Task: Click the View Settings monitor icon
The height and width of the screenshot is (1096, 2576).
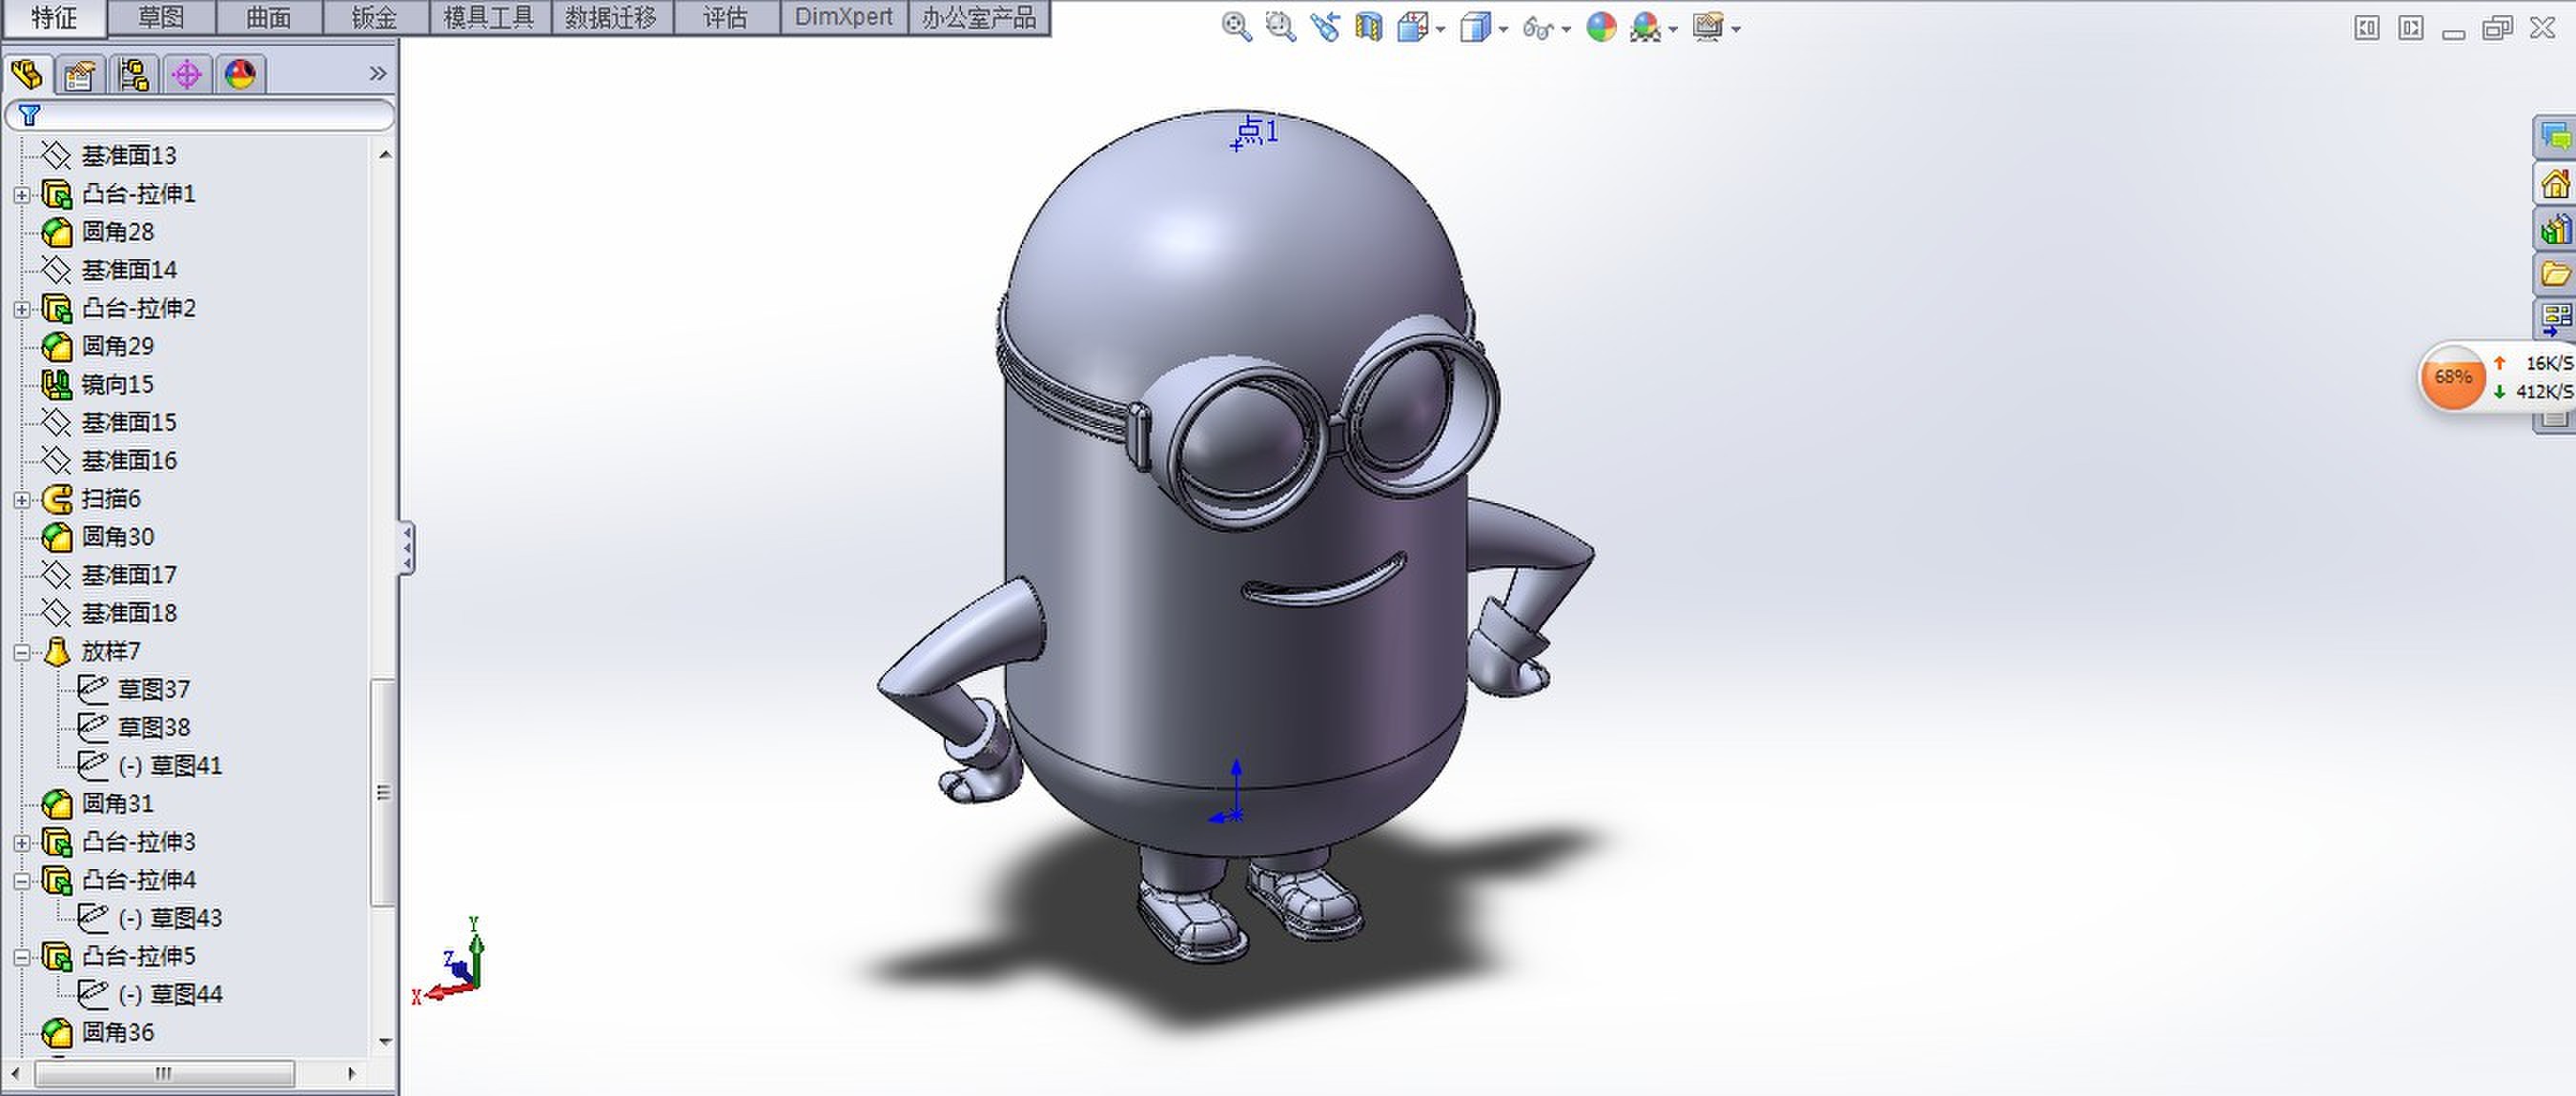Action: pyautogui.click(x=1708, y=28)
